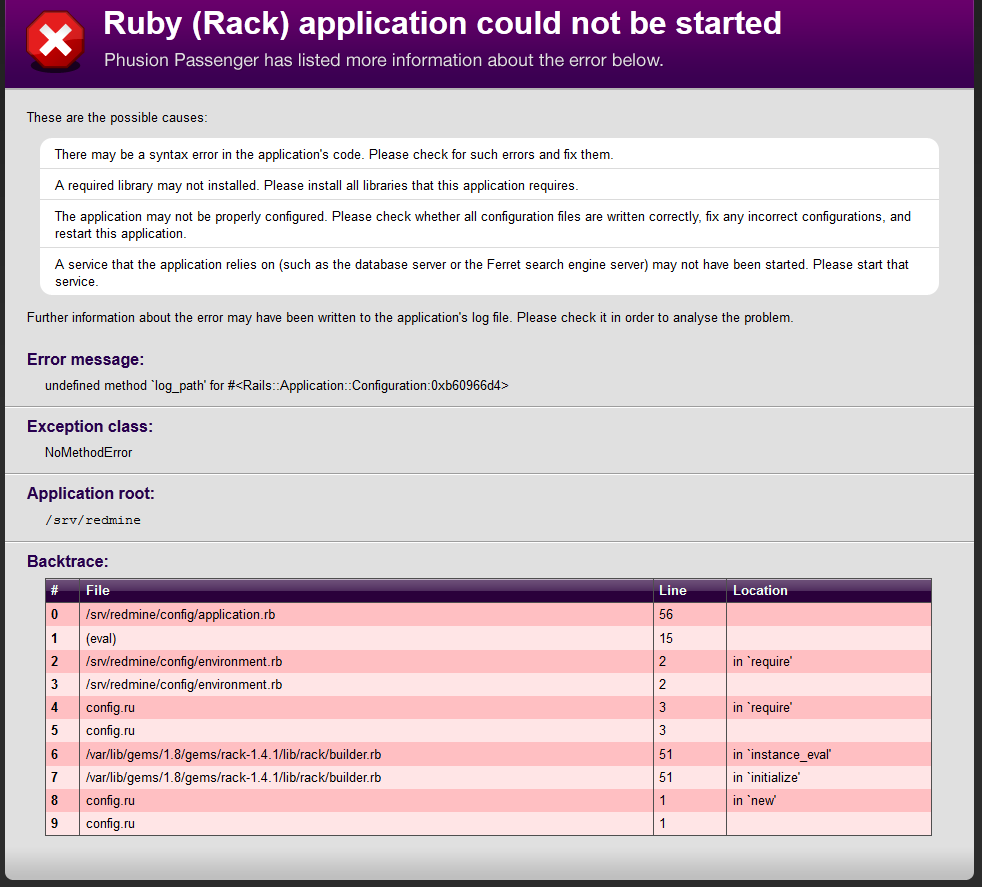Select the undefined method log_path error text

277,386
